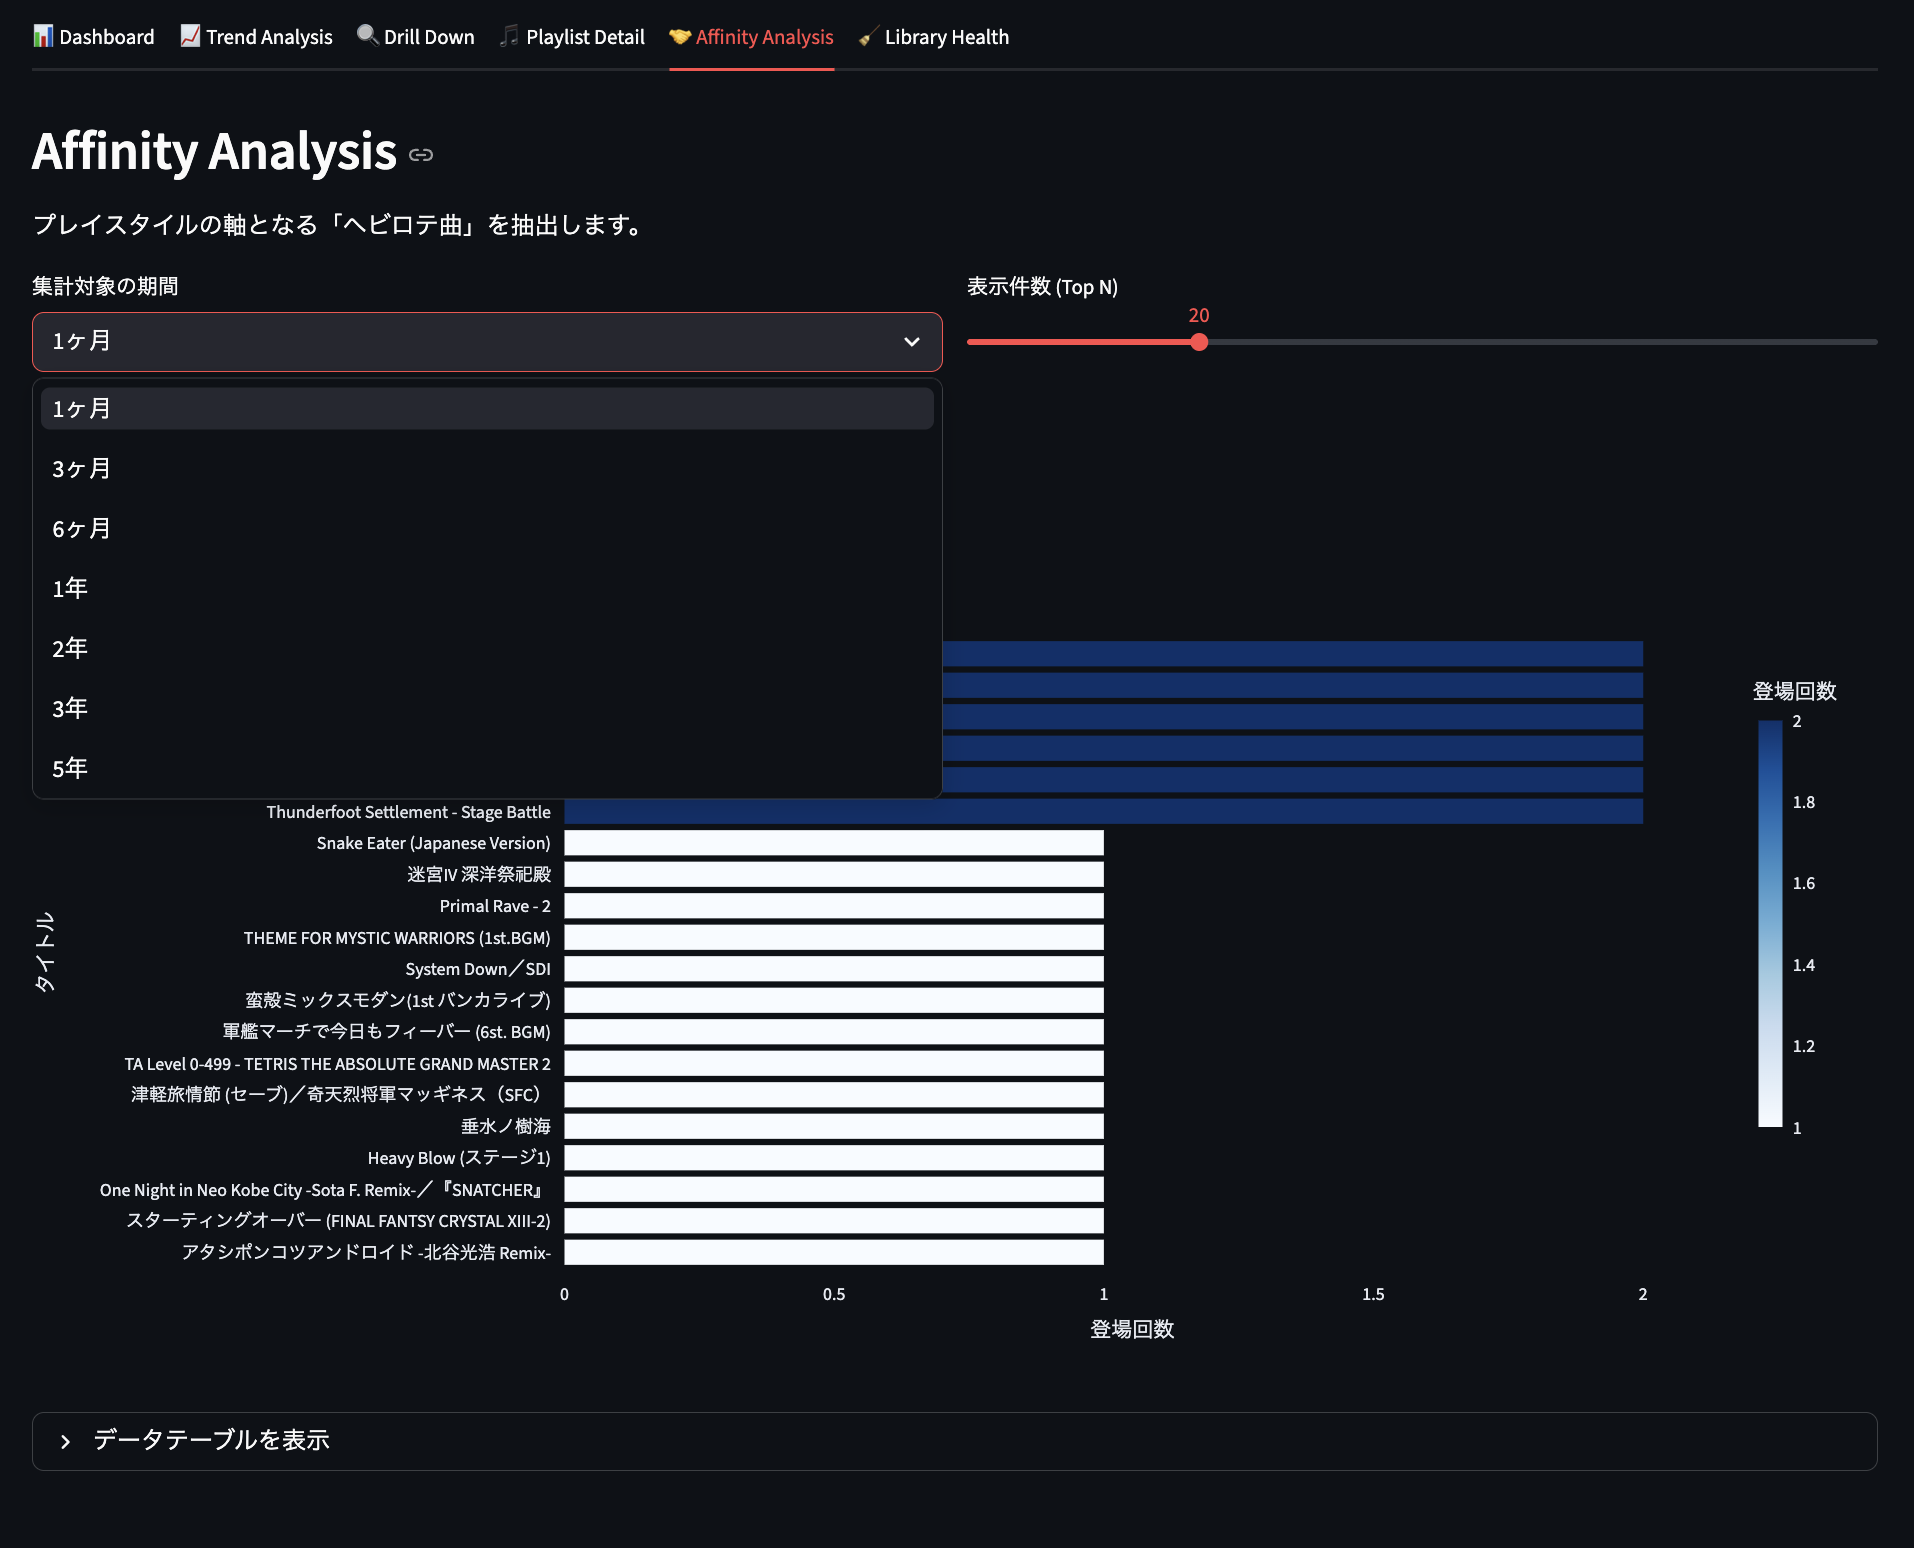Click the 登場回数 color scale legend bar

1770,923
